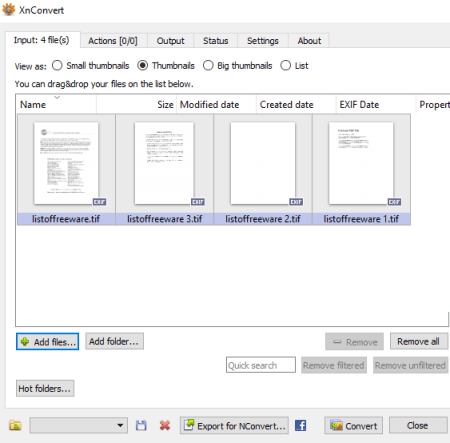Screen dimensions: 450x443
Task: Switch to the Settings tab
Action: [263, 41]
